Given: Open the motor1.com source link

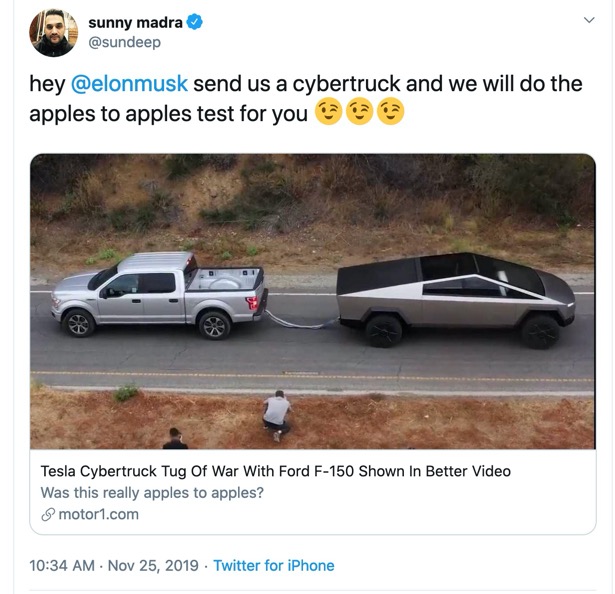Looking at the screenshot, I should (99, 515).
